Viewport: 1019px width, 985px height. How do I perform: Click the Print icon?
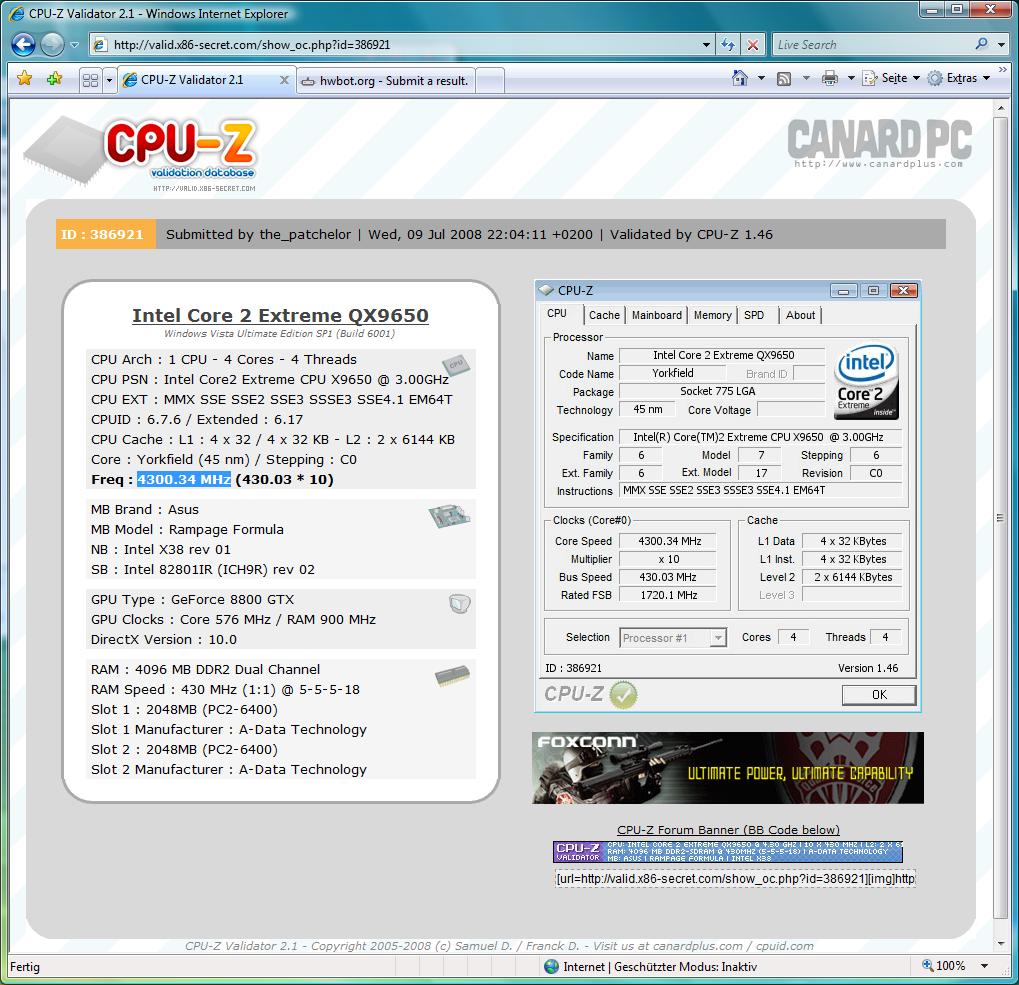[x=830, y=79]
